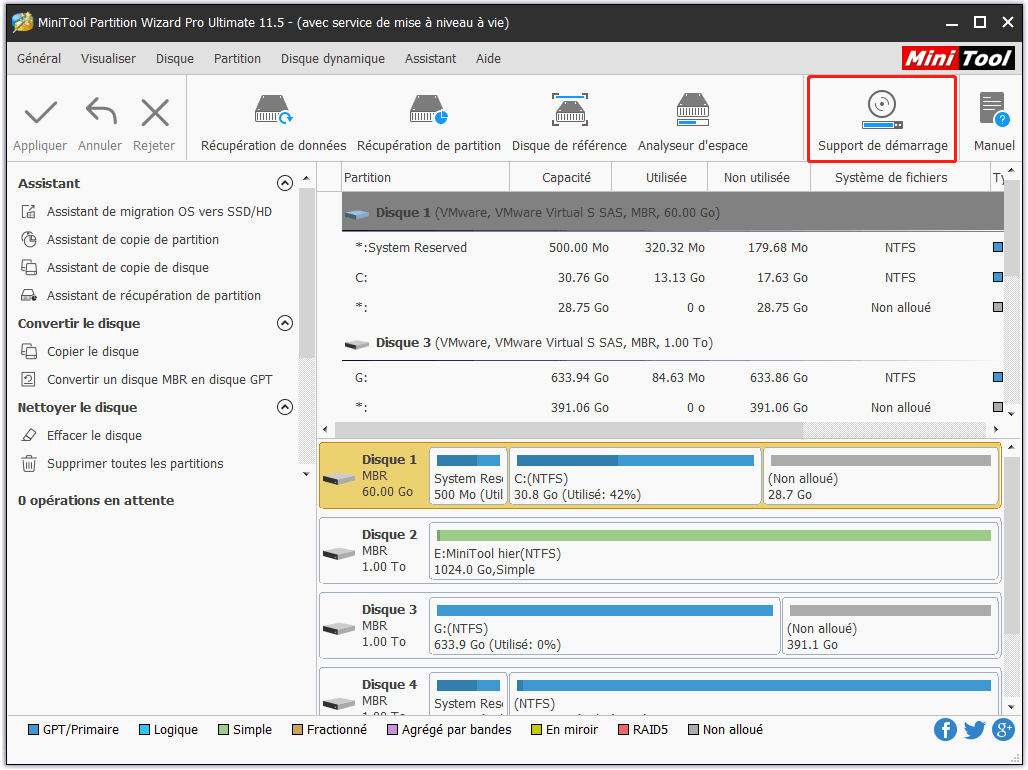Open the Disque dynamique menu
Image resolution: width=1028 pixels, height=770 pixels.
332,58
